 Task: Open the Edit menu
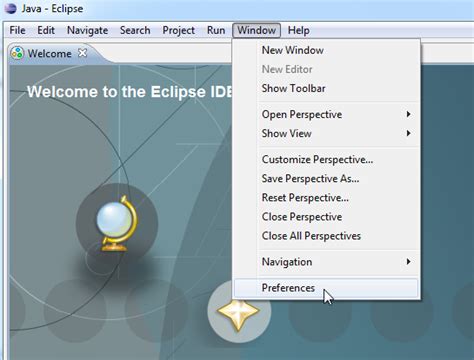[46, 30]
